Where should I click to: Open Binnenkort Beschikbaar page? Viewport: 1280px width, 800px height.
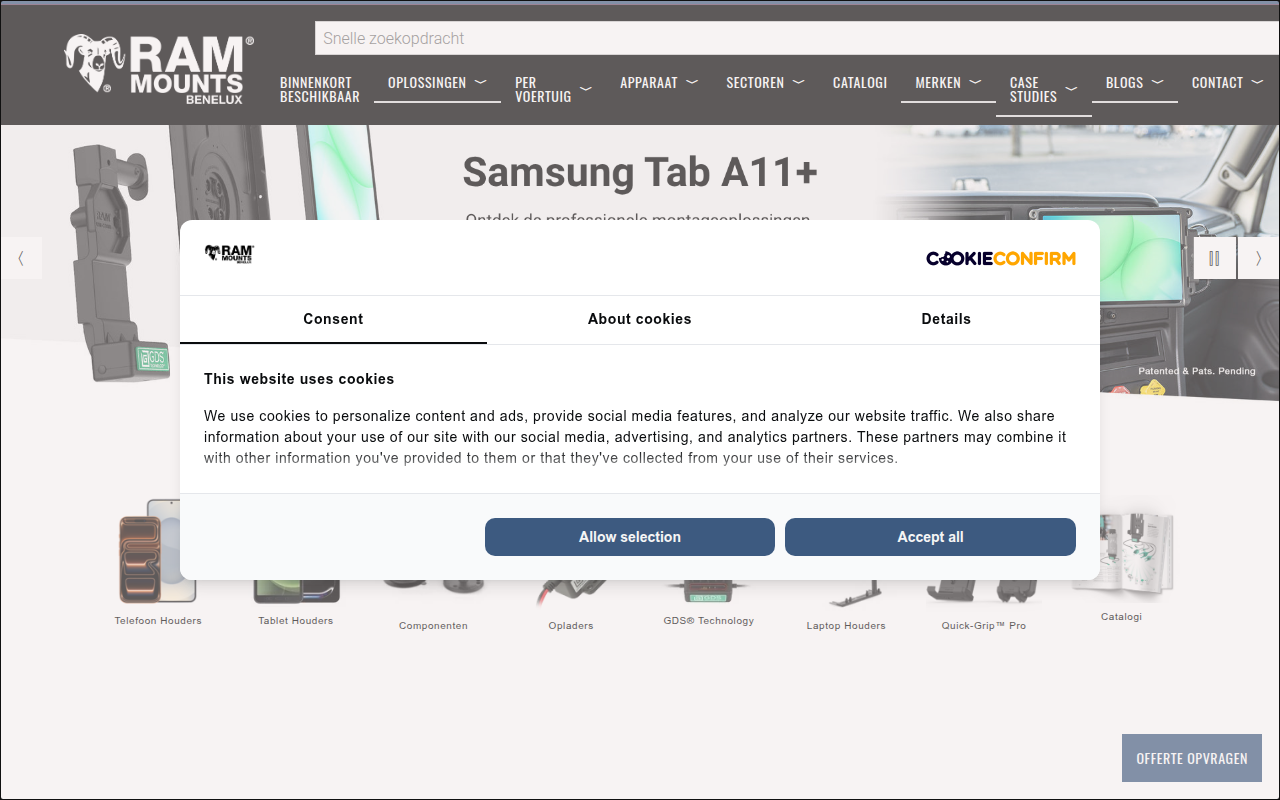click(319, 90)
